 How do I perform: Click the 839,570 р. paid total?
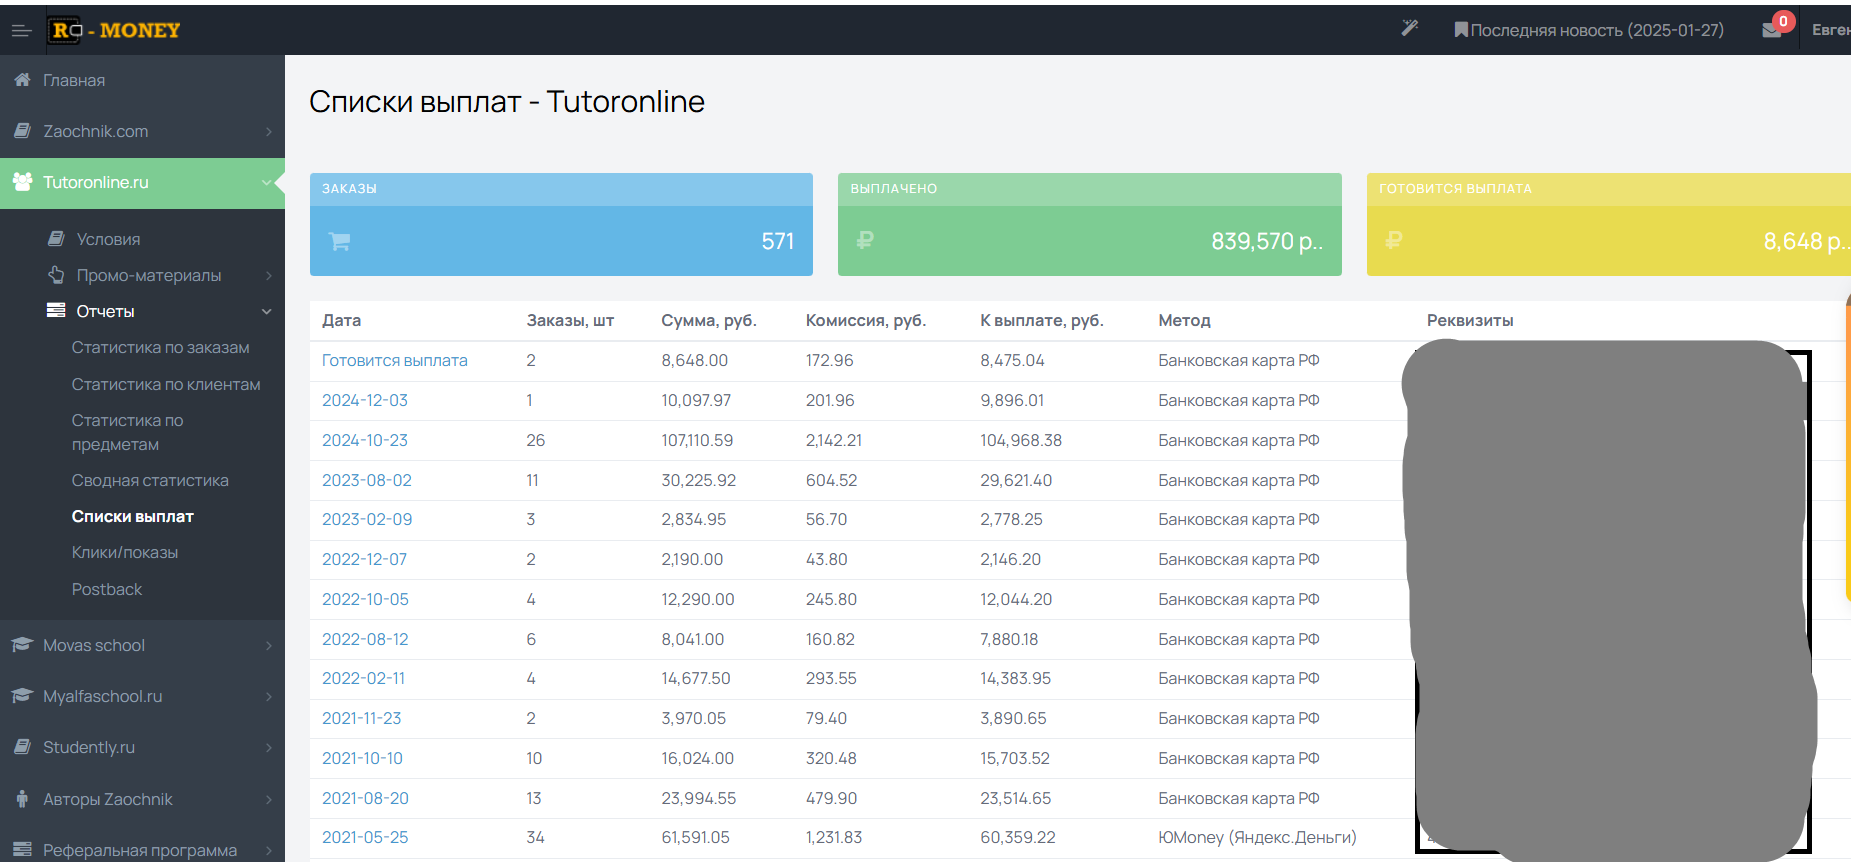click(x=1267, y=241)
